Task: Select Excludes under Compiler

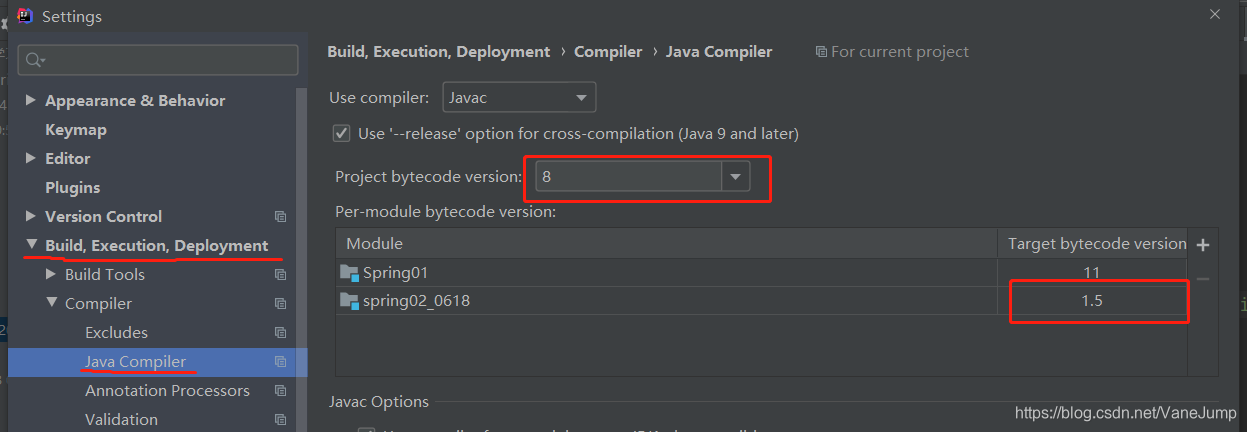Action: click(116, 333)
